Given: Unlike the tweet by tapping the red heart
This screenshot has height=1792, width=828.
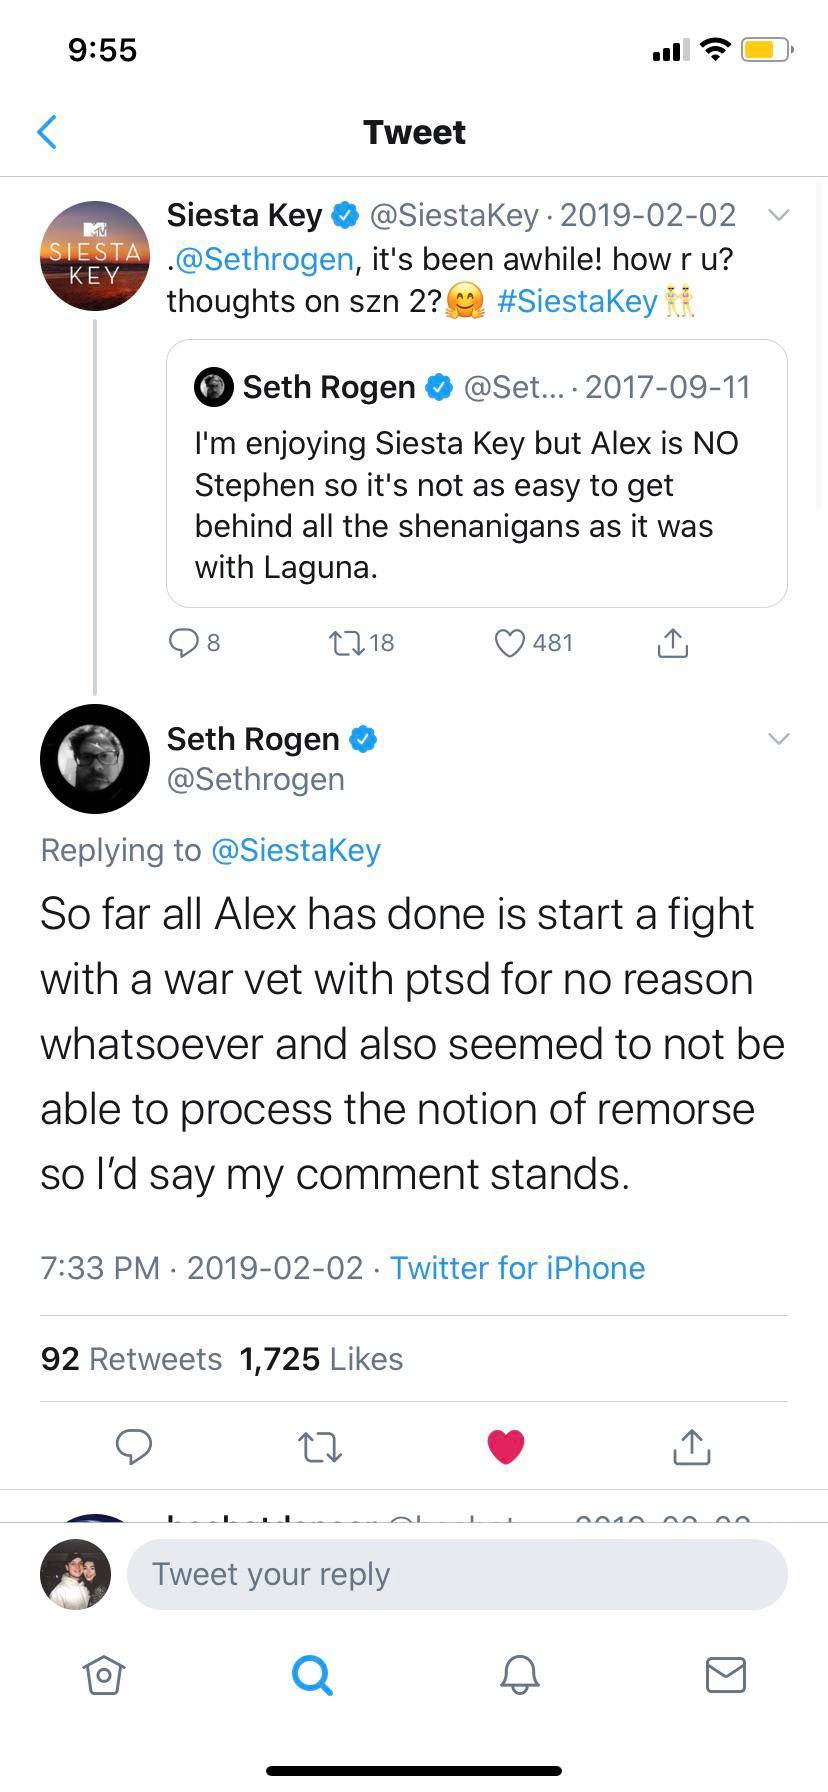Looking at the screenshot, I should pos(506,1446).
